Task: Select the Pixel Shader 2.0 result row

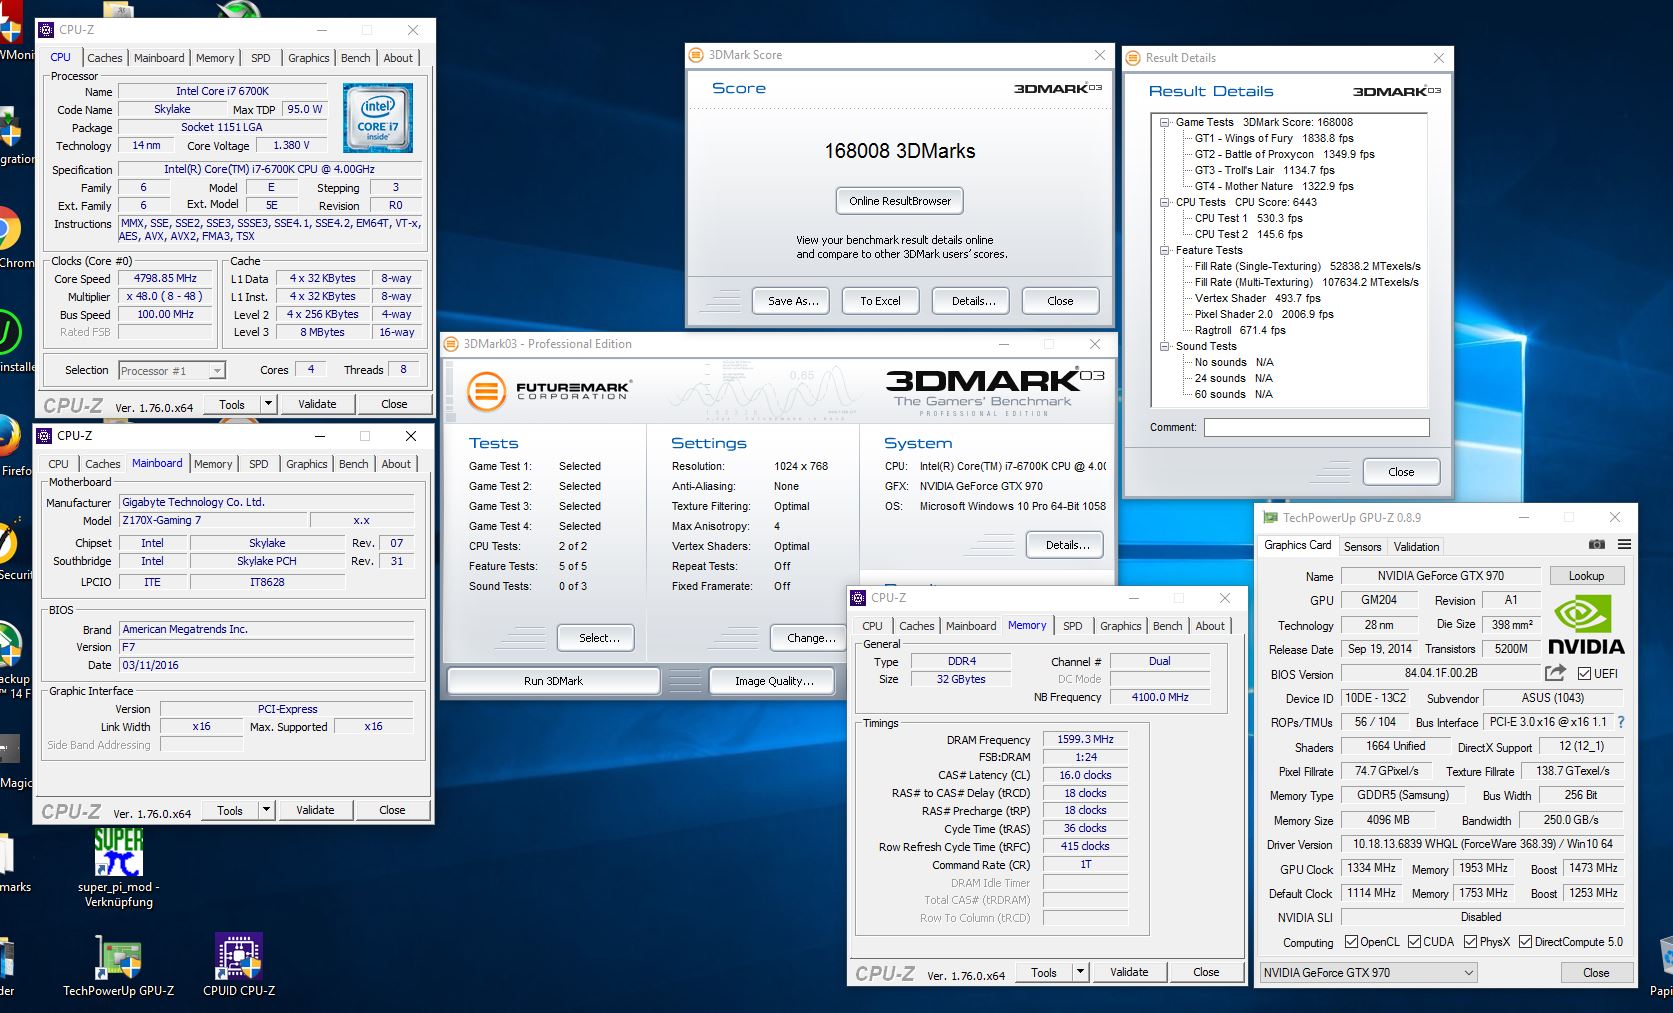Action: (1264, 314)
